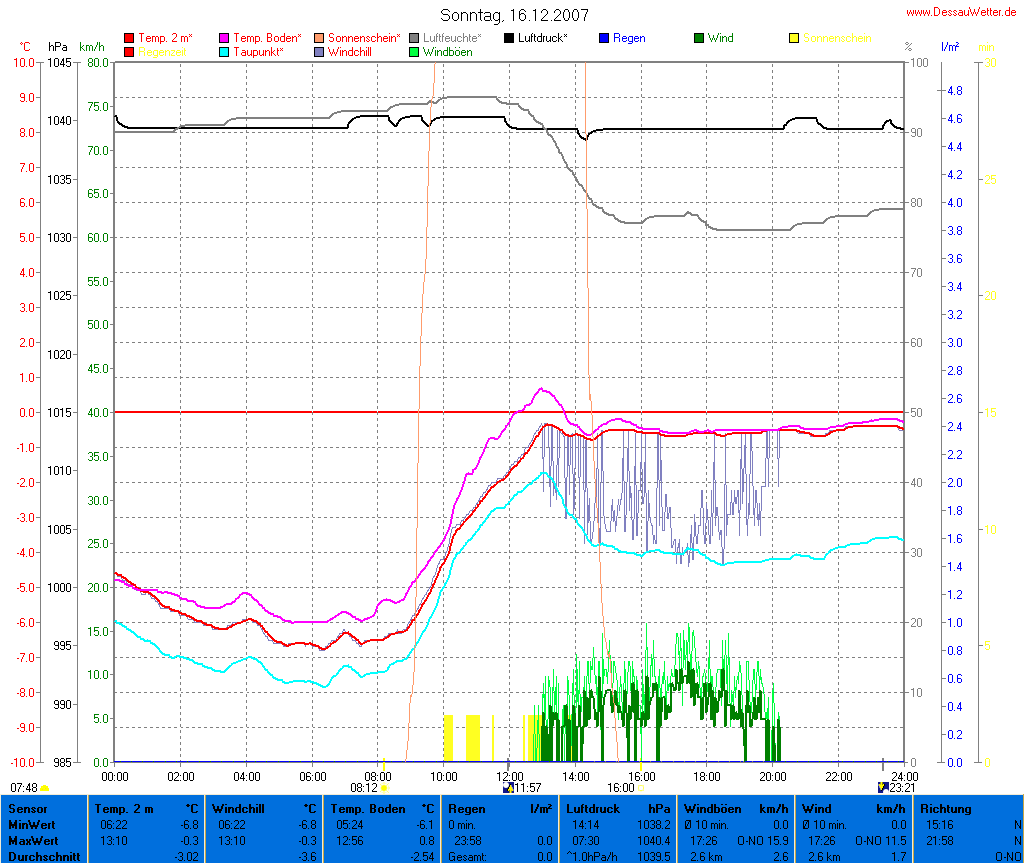Toggle the Taupunkt series via legend label
Image resolution: width=1024 pixels, height=863 pixels.
click(258, 51)
